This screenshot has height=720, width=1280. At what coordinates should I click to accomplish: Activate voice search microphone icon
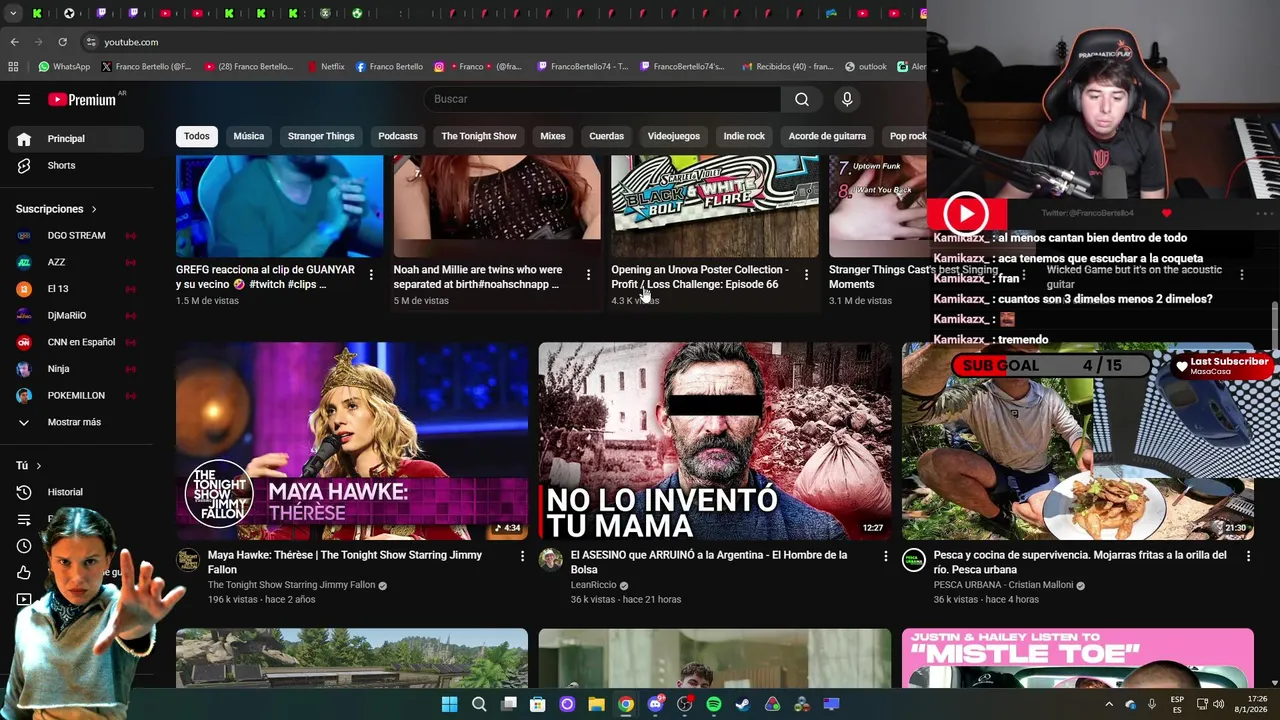pyautogui.click(x=847, y=99)
